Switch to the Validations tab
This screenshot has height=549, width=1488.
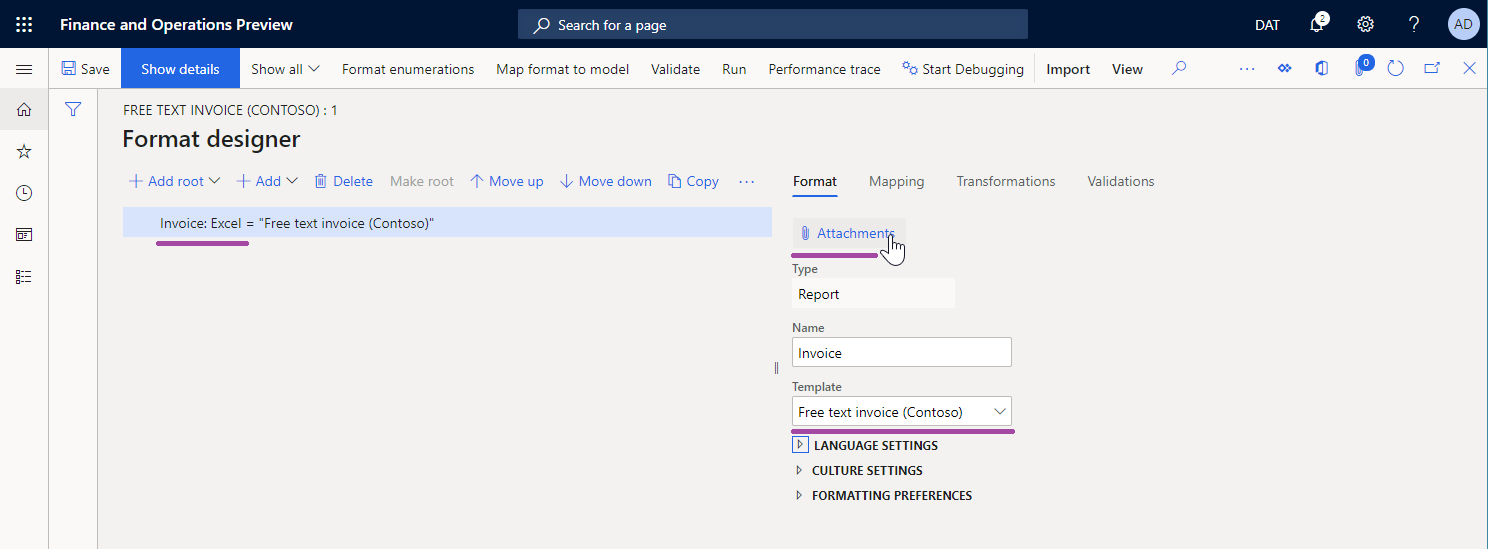coord(1121,181)
